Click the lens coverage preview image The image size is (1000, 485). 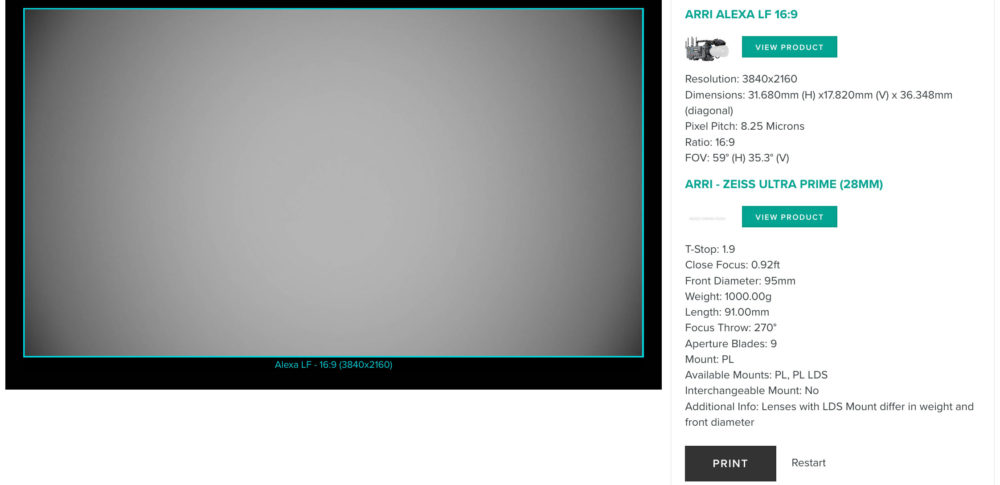point(333,183)
